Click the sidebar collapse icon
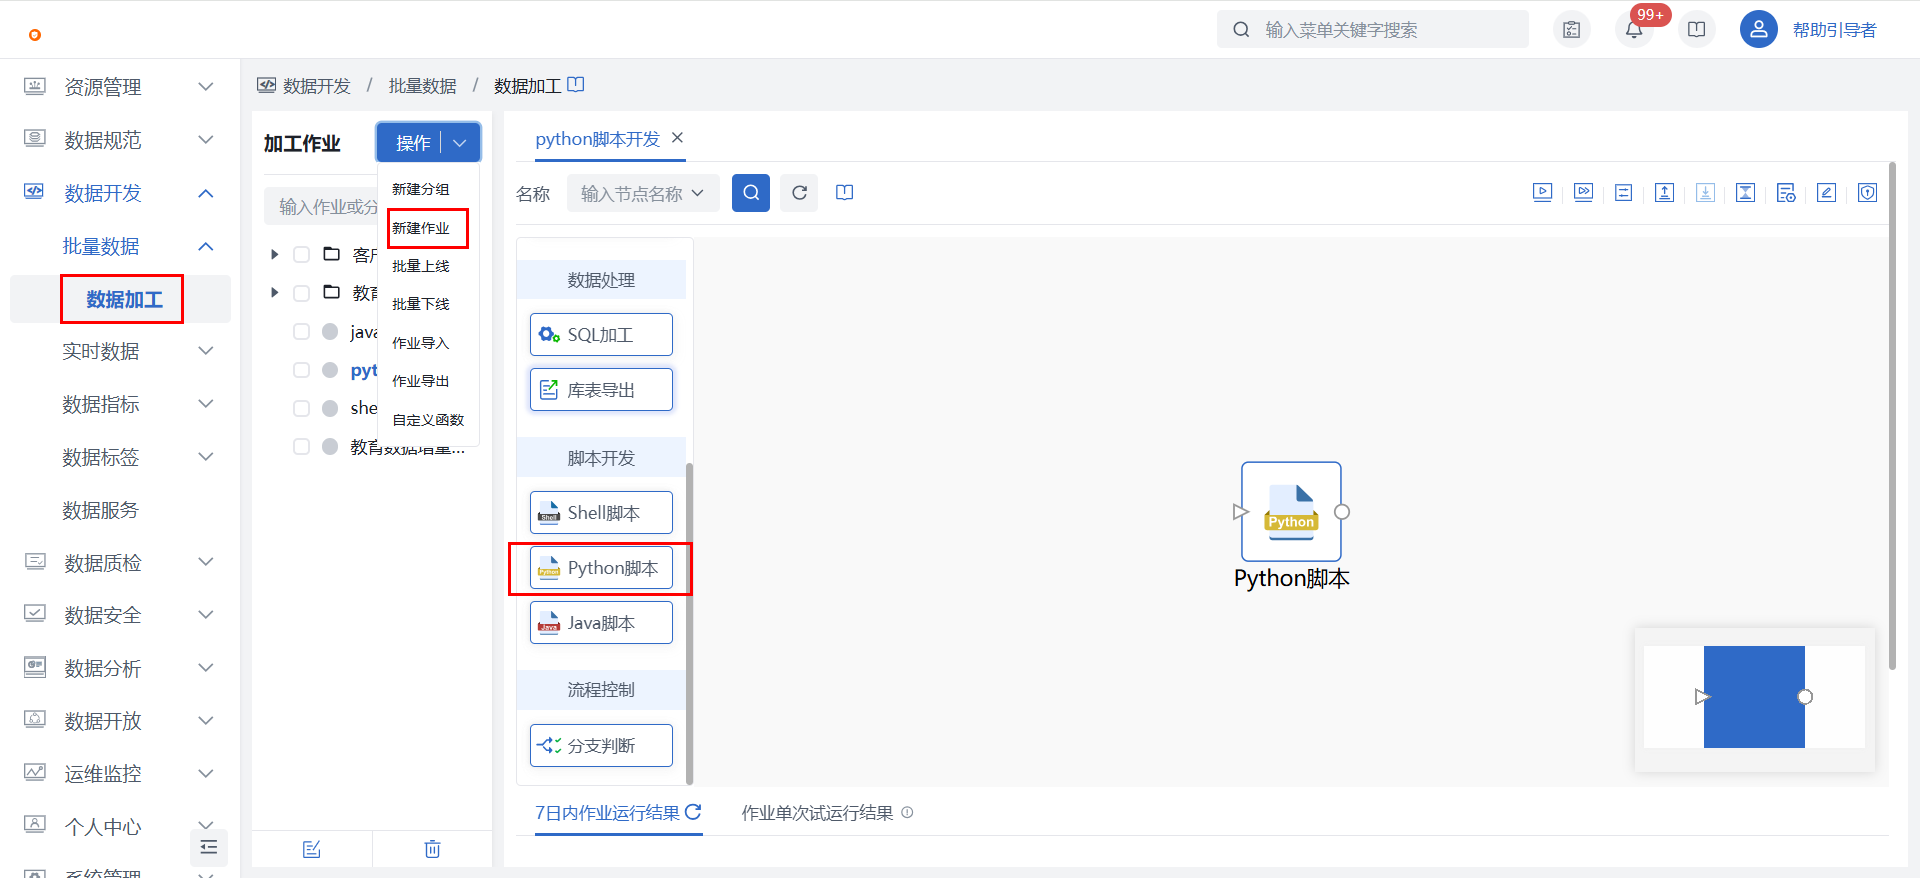This screenshot has width=1920, height=878. [x=208, y=847]
